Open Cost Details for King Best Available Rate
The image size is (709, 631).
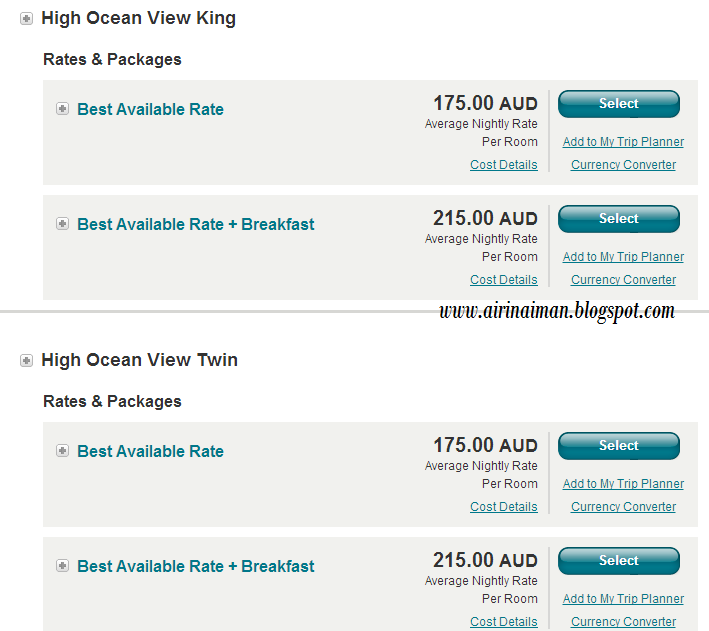tap(504, 165)
